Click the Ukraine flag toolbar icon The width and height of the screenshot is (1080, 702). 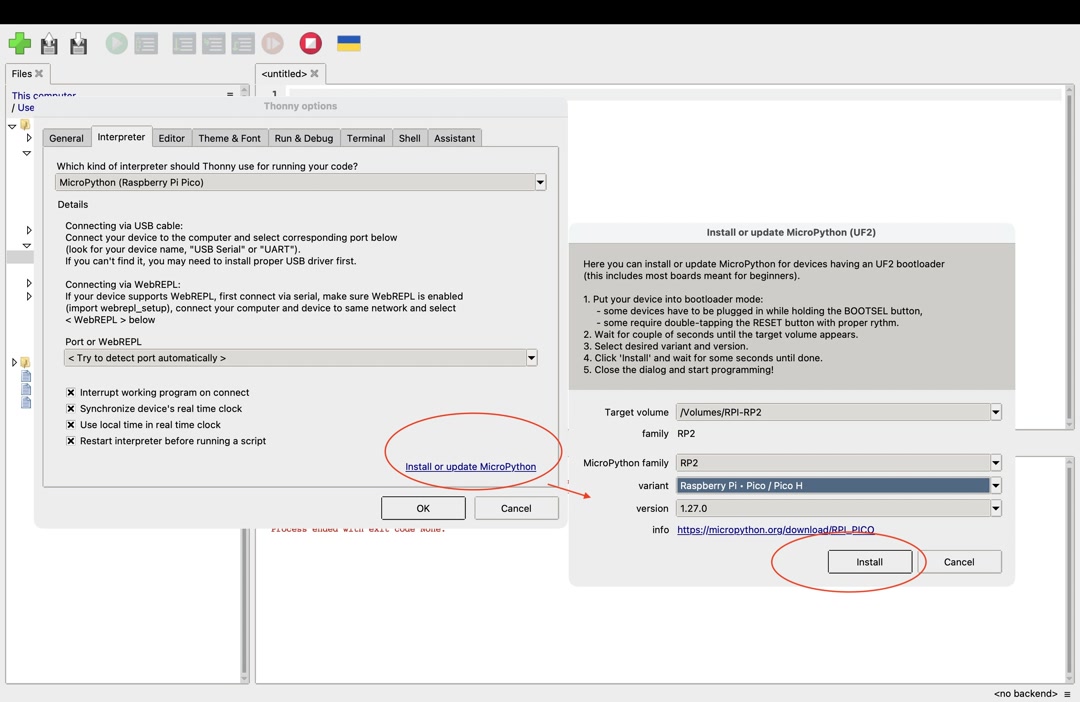[x=349, y=43]
